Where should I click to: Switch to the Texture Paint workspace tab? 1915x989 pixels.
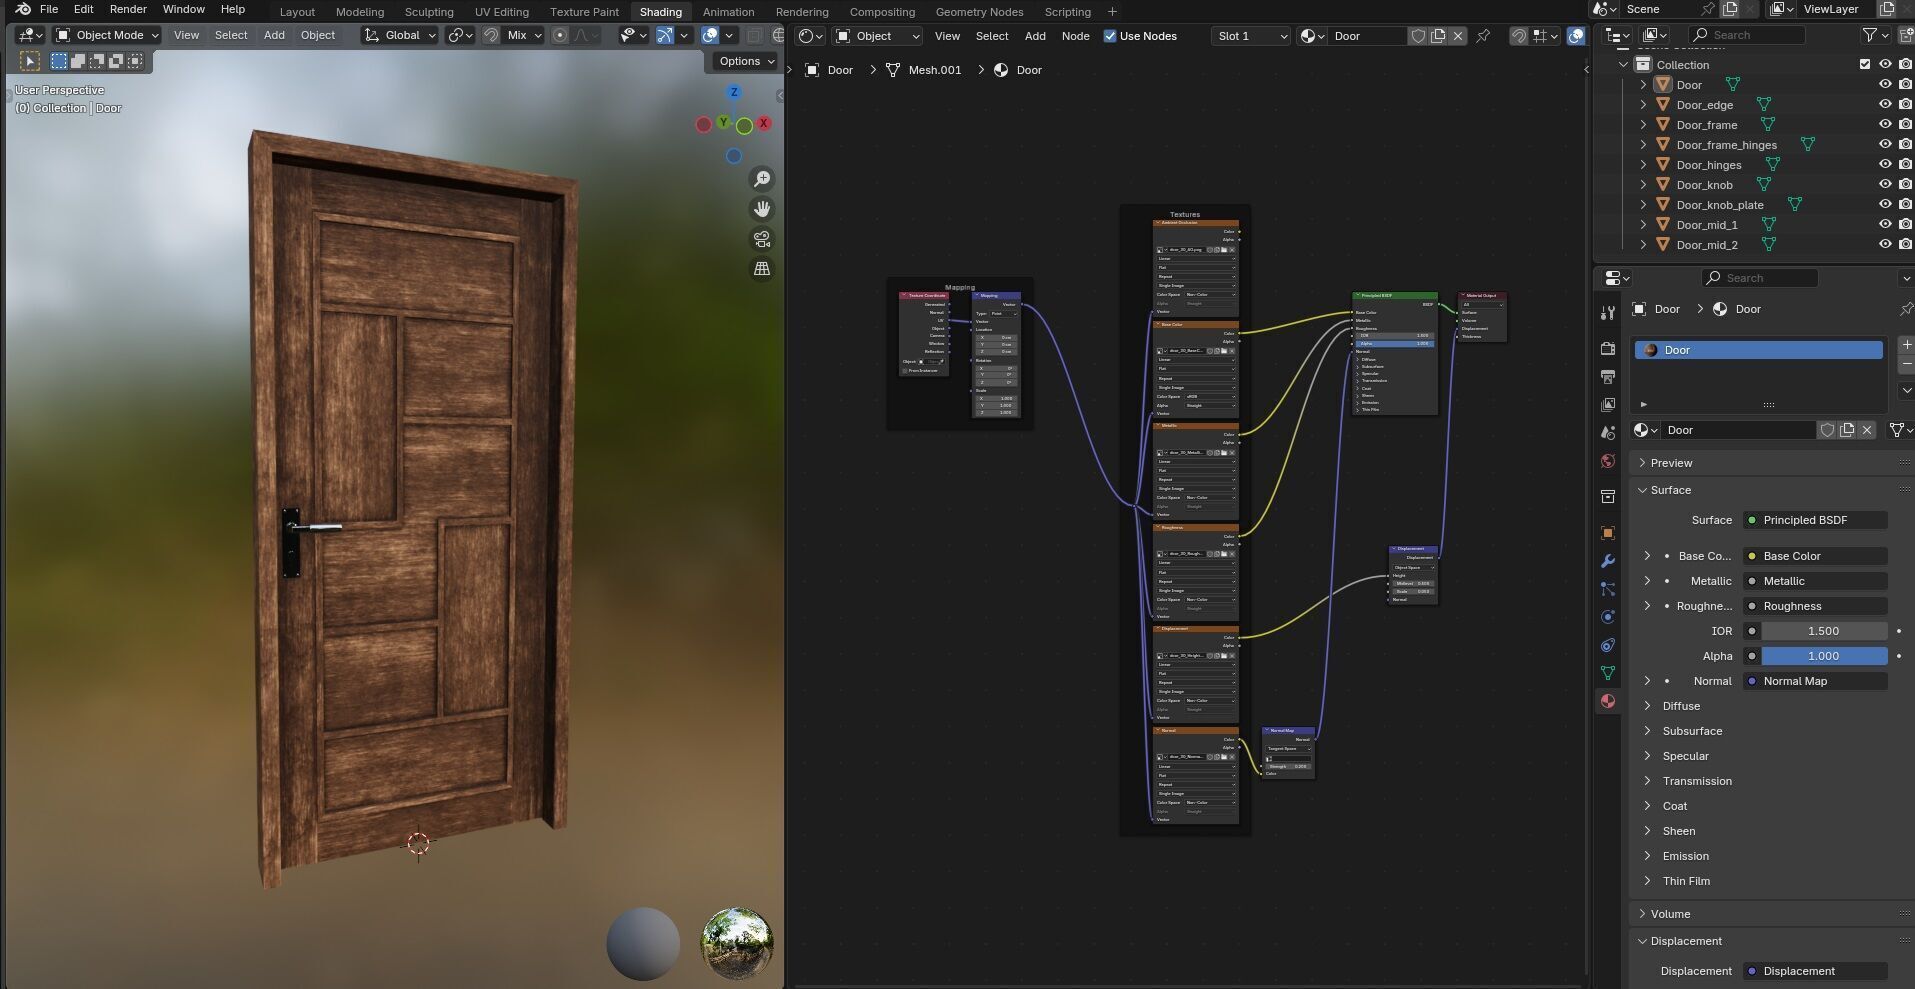[x=584, y=12]
